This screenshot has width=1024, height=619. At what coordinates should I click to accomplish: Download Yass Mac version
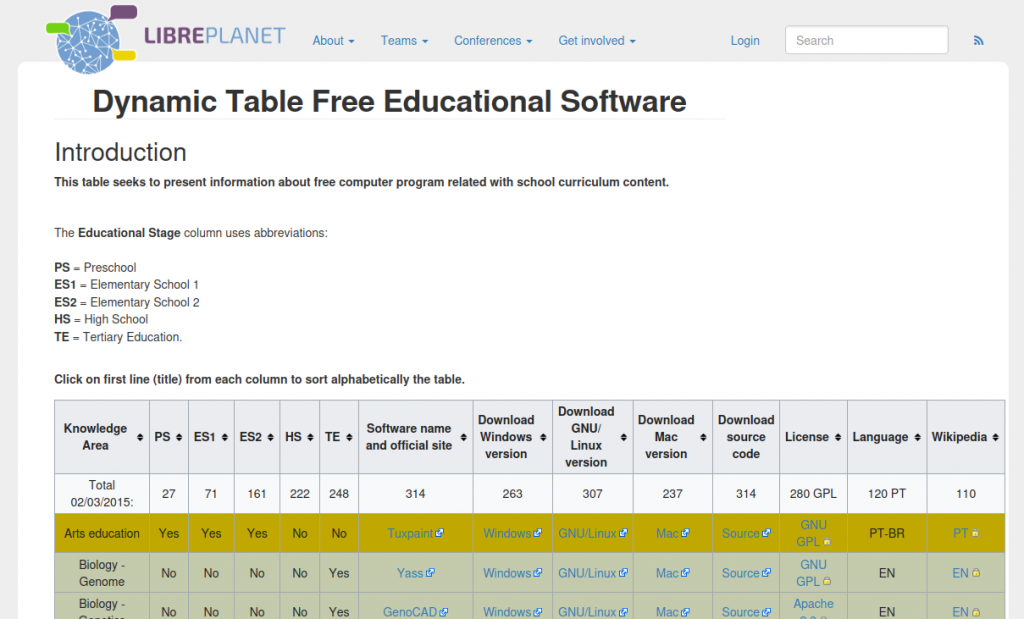(x=672, y=573)
